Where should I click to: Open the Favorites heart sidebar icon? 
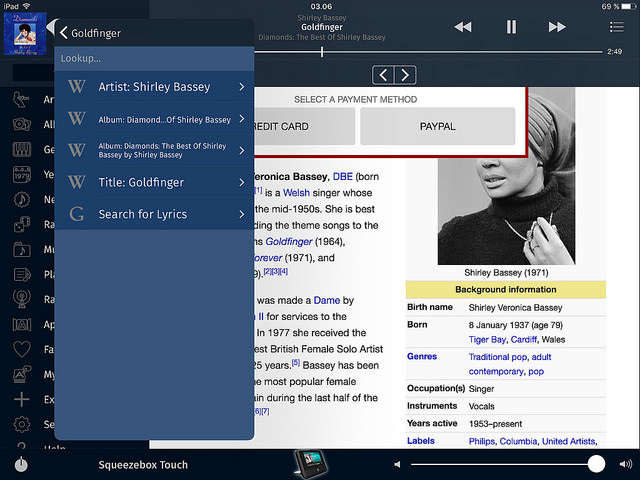21,349
